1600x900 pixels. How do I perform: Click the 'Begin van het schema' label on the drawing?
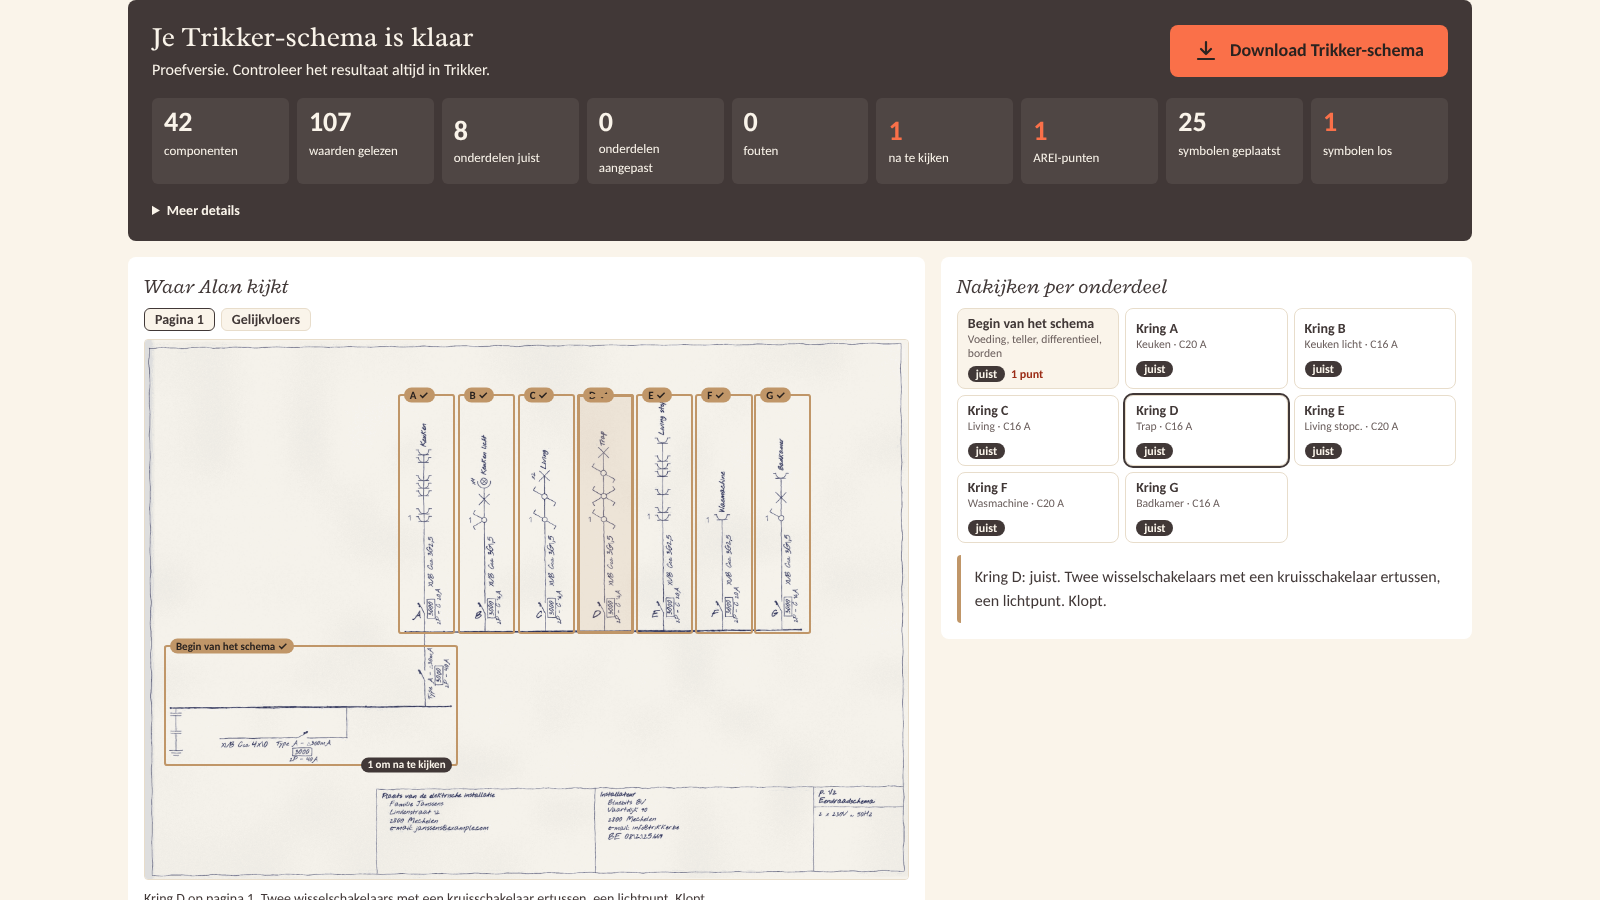coord(231,646)
